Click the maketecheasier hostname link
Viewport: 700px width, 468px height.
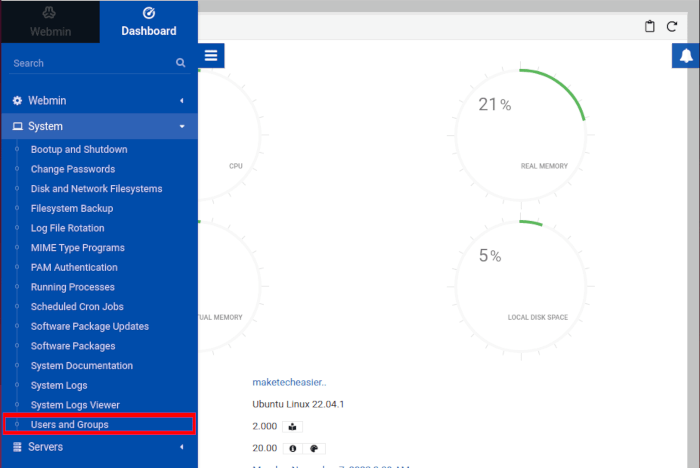point(289,382)
